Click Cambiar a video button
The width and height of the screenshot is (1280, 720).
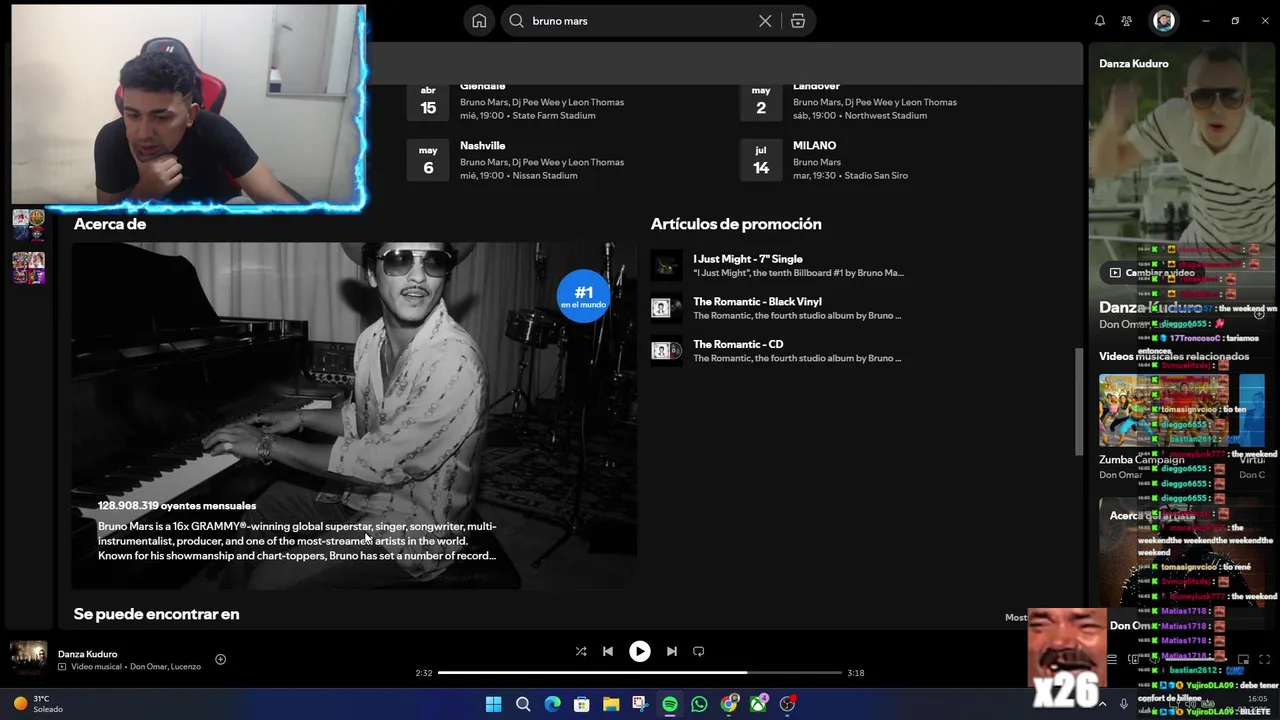coord(1152,272)
